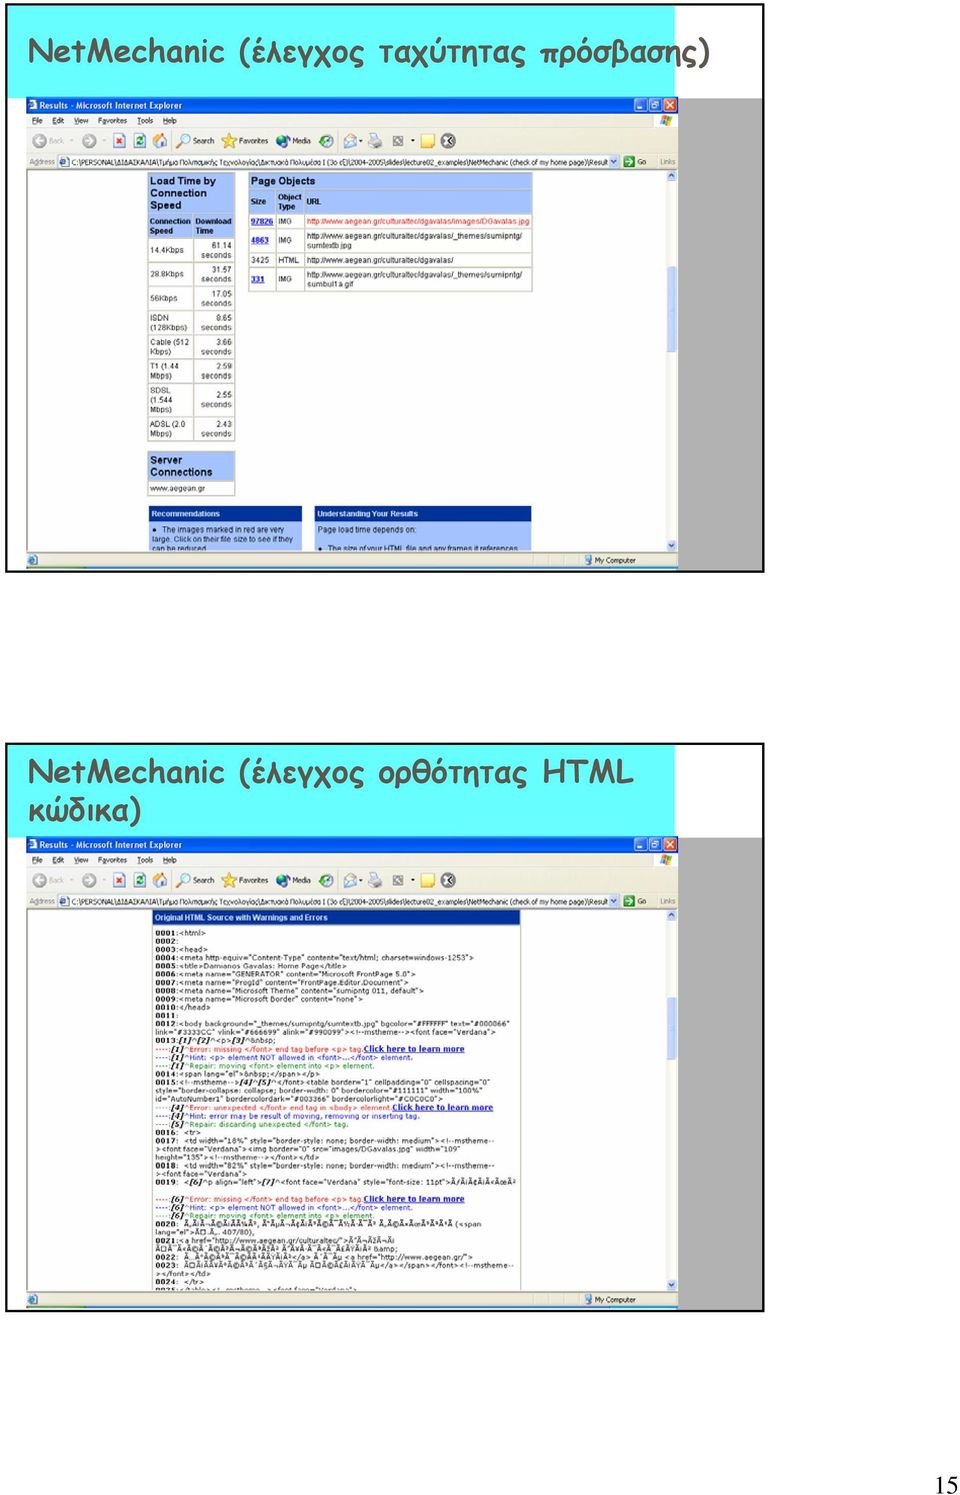The width and height of the screenshot is (960, 1495).
Task: Go Home in the lower Explorer window
Action: pos(160,880)
